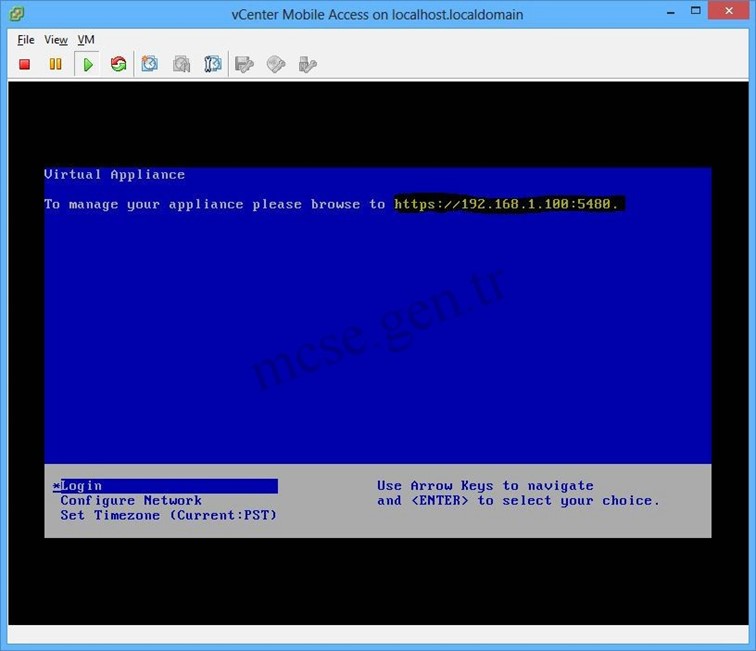Viewport: 756px width, 651px height.
Task: Take a snapshot of this virtual machine
Action: pyautogui.click(x=149, y=64)
